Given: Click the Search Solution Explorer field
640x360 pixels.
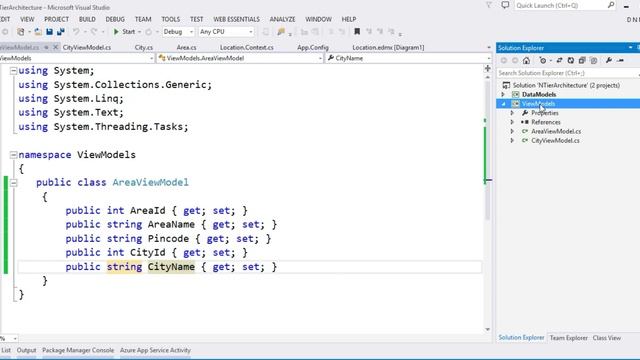Looking at the screenshot, I should point(568,73).
